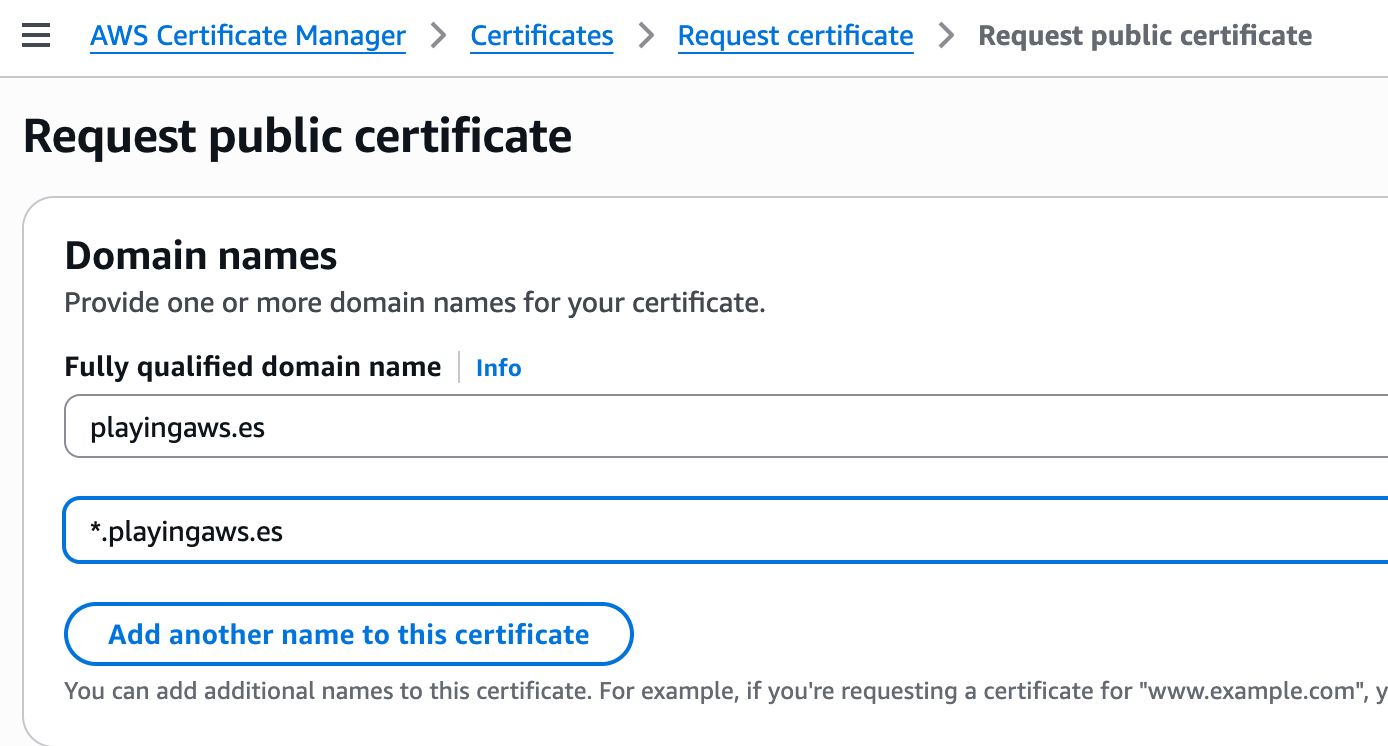Viewport: 1388px width, 746px height.
Task: Open Info for fully qualified domain name
Action: click(x=498, y=368)
